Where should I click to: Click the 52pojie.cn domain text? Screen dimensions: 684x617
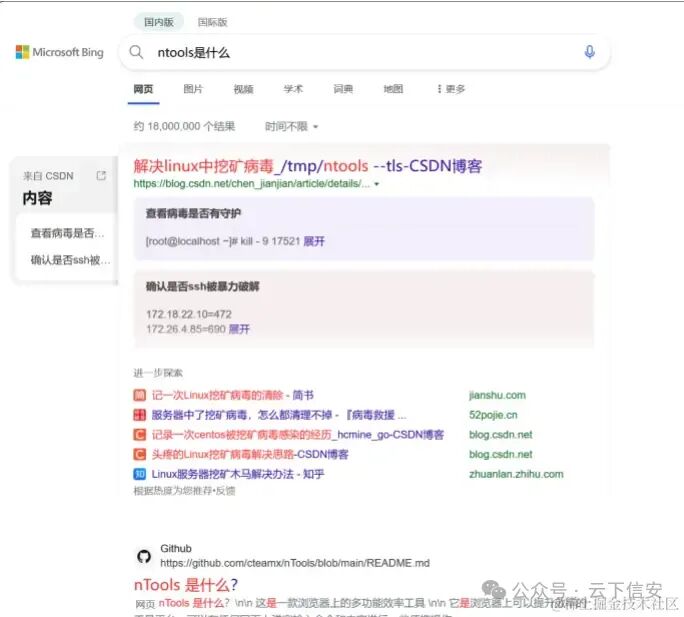[x=493, y=415]
